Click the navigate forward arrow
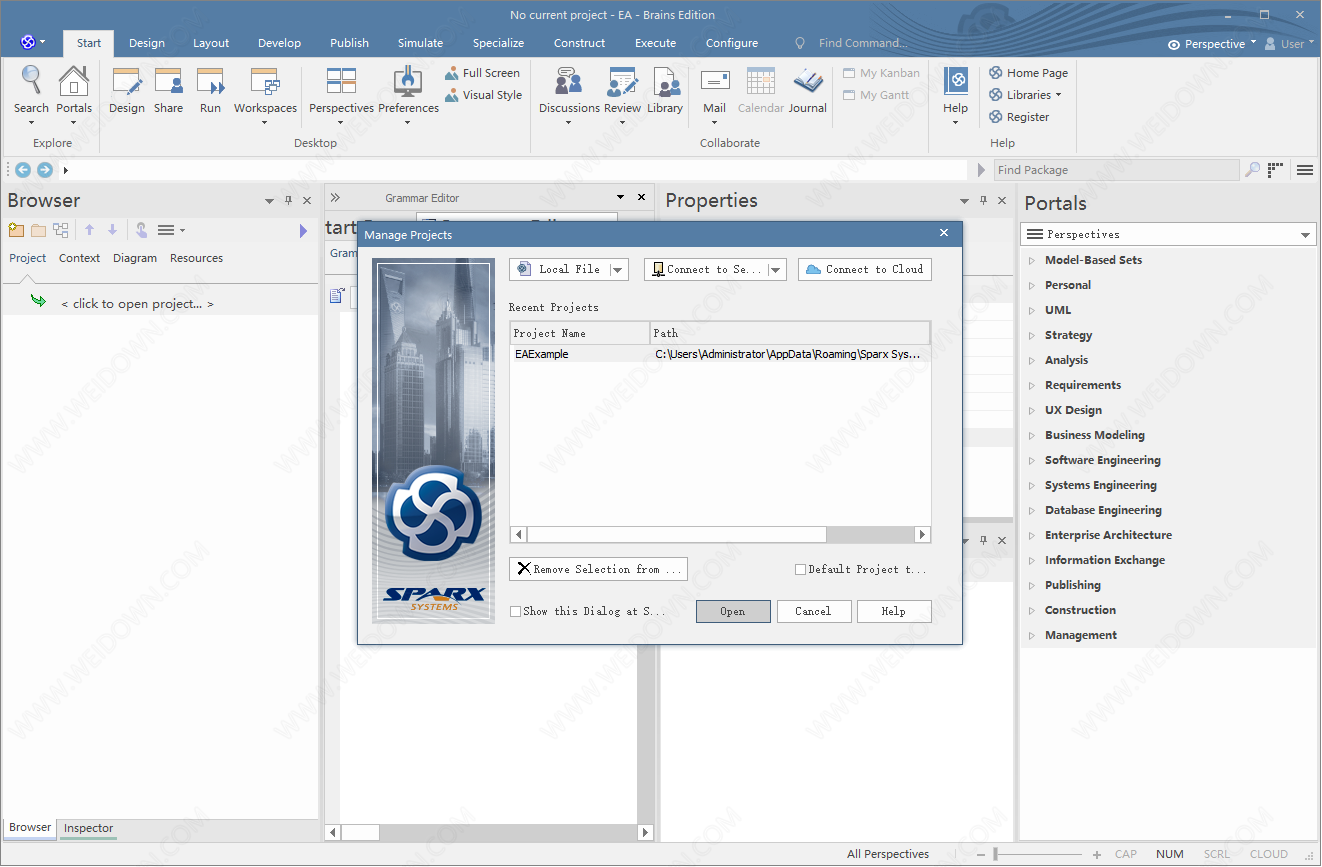This screenshot has height=867, width=1322. [x=45, y=170]
